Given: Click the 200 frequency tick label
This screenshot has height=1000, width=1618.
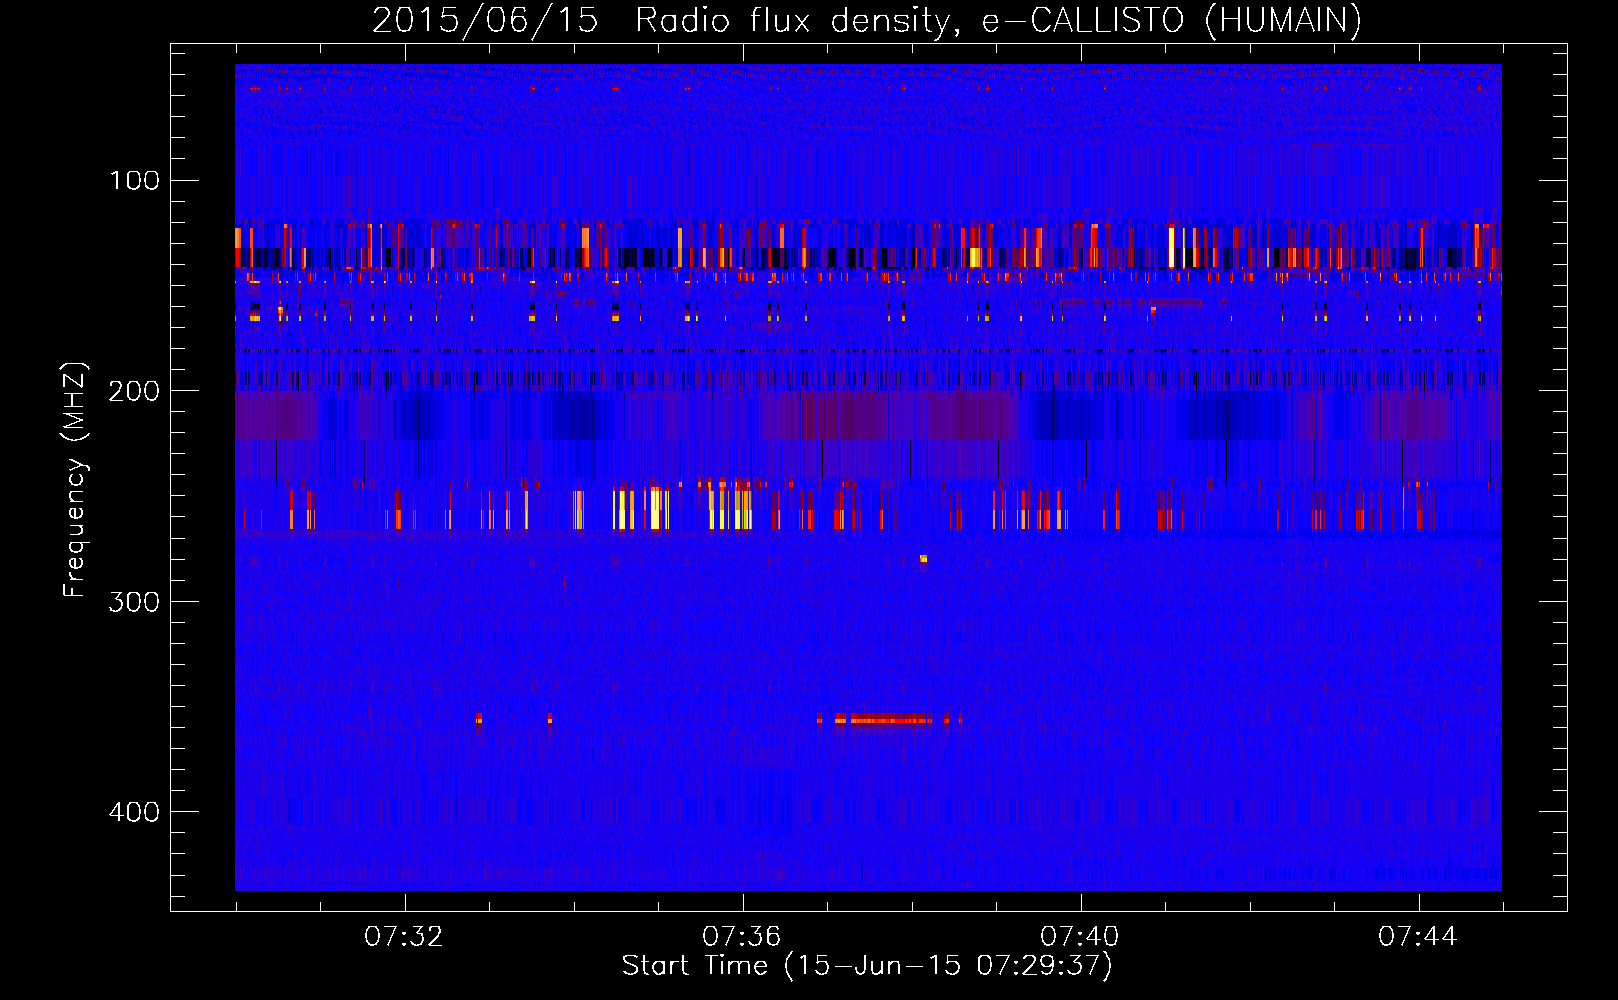Looking at the screenshot, I should click(134, 391).
